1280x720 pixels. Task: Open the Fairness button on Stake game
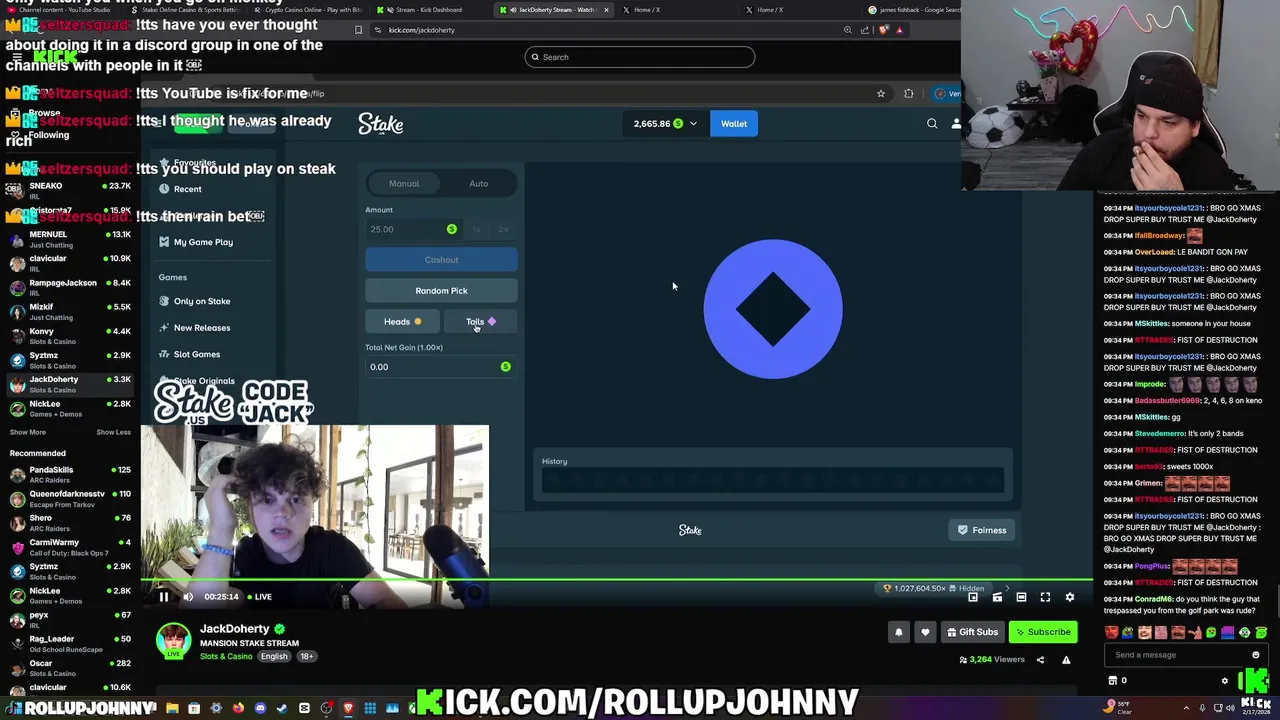coord(982,530)
